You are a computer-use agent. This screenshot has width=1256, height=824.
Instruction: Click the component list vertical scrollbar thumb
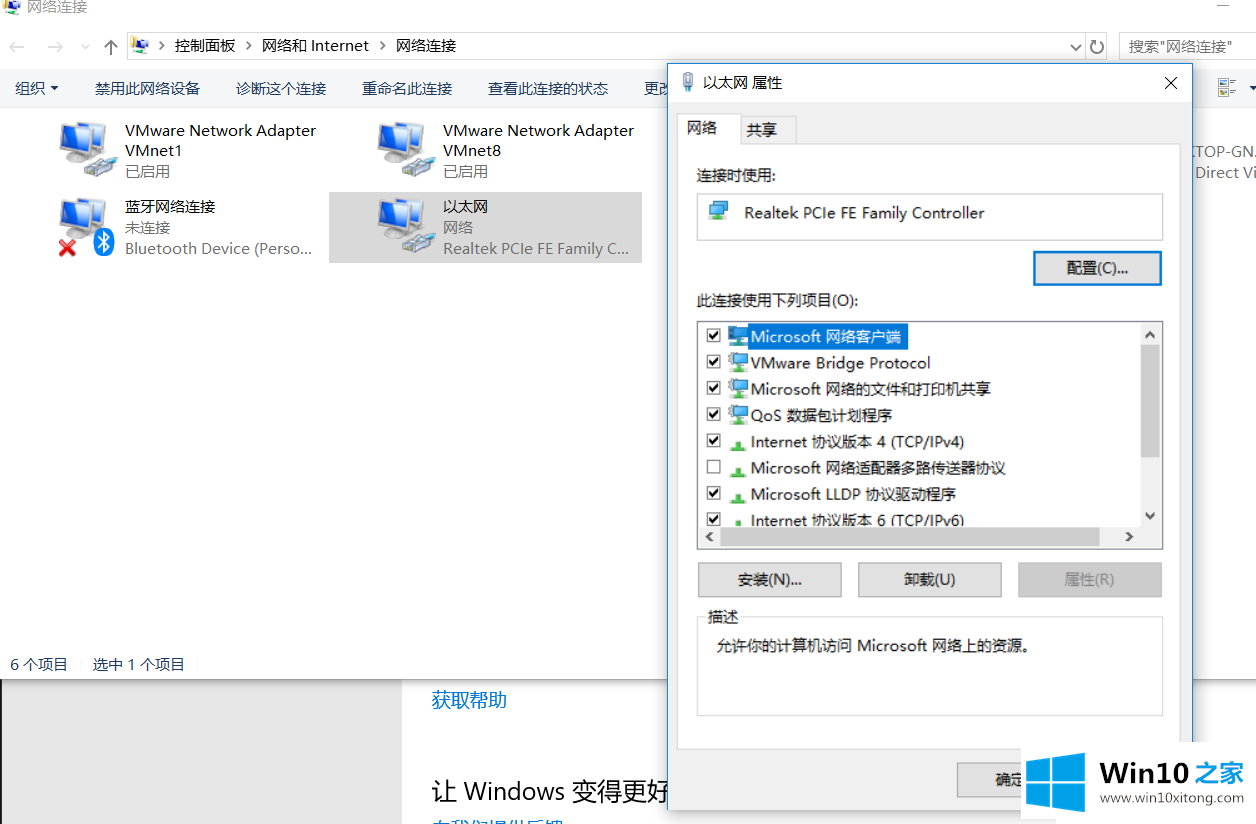click(1150, 400)
